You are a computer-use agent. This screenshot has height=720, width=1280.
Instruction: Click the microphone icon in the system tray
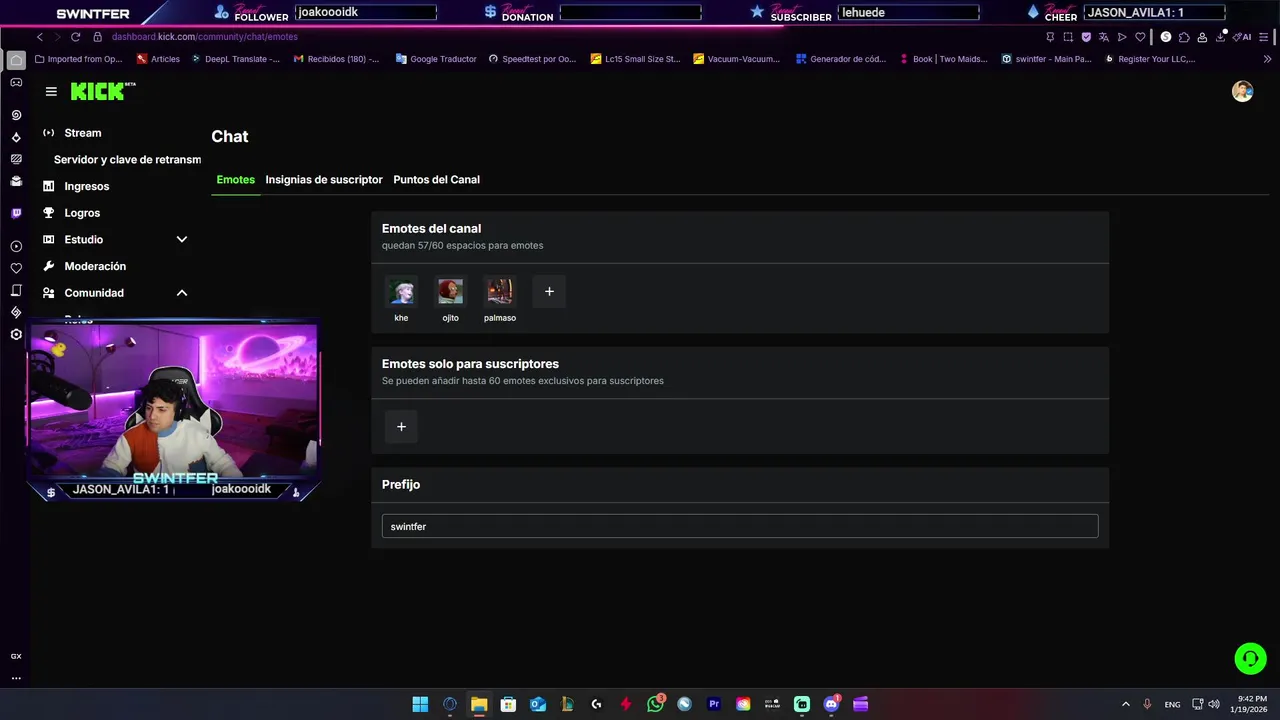tap(1147, 704)
